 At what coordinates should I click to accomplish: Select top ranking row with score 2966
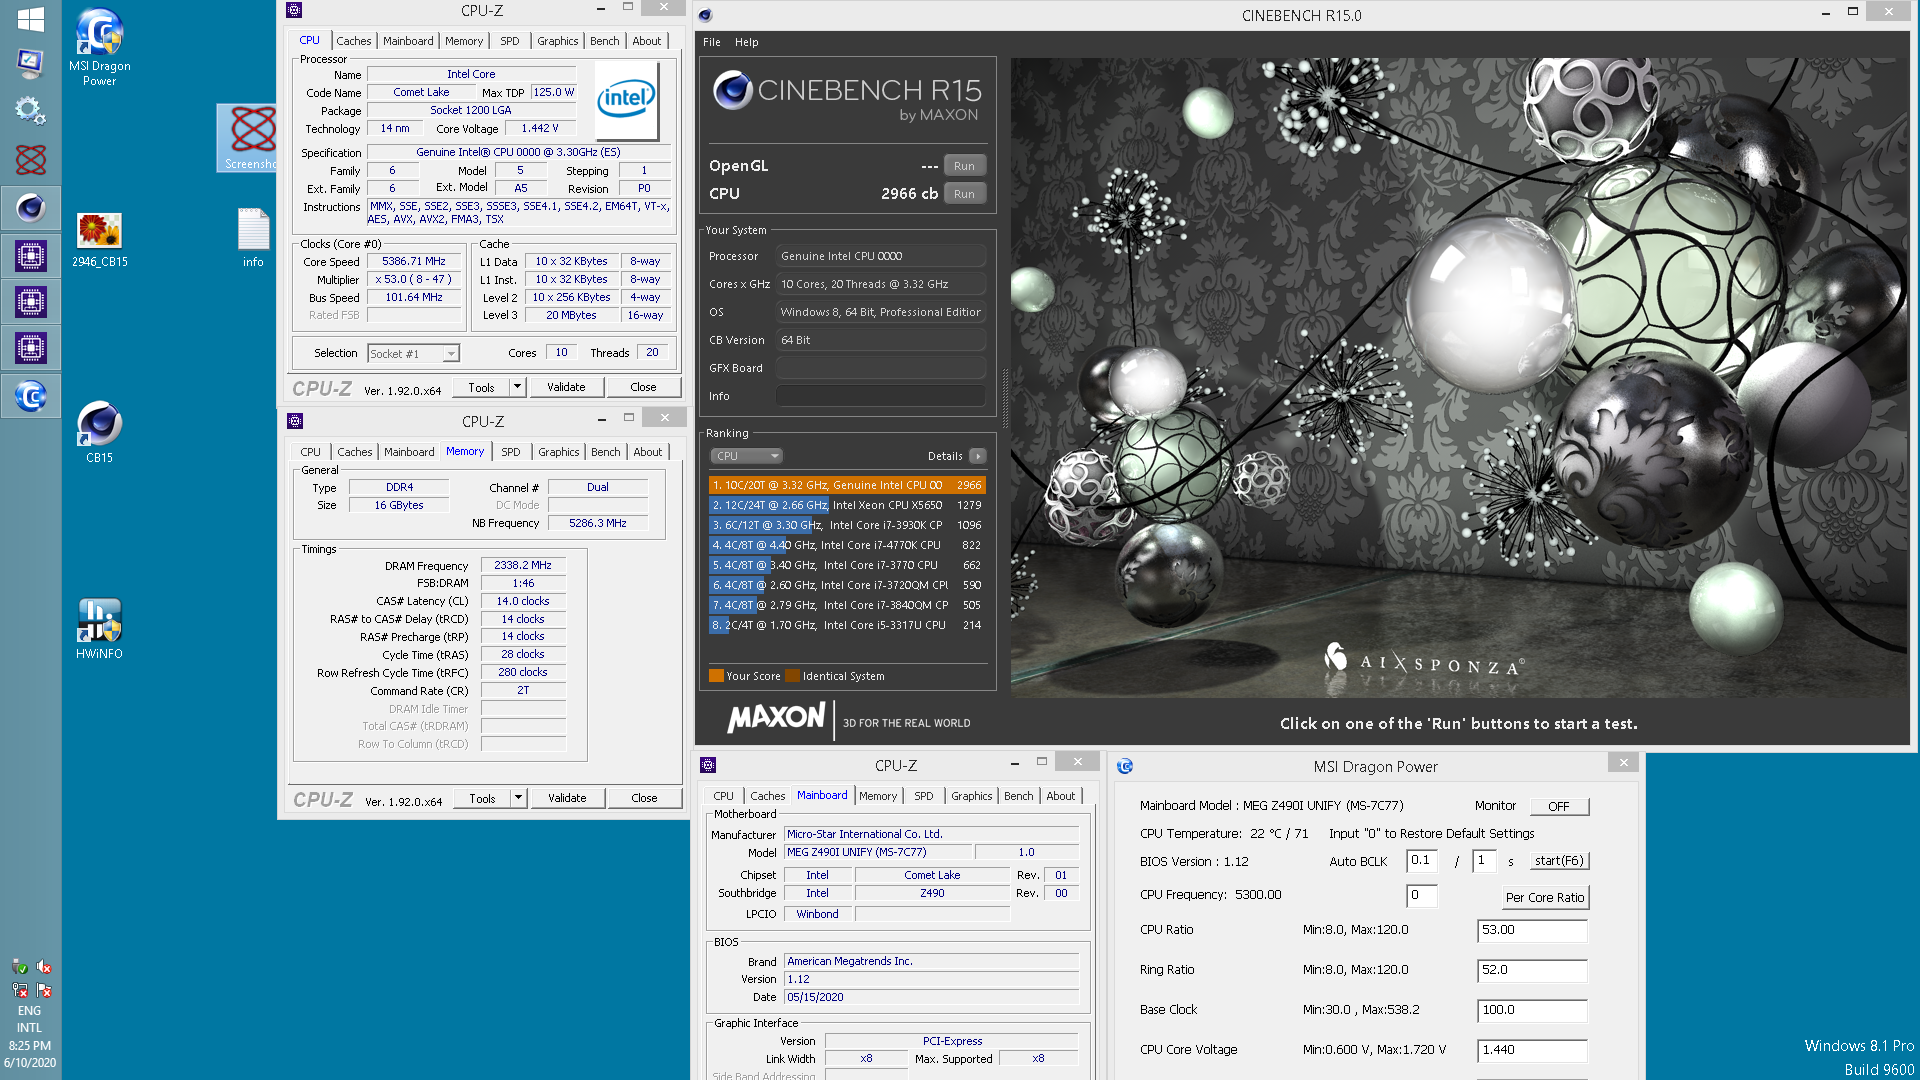coord(847,485)
